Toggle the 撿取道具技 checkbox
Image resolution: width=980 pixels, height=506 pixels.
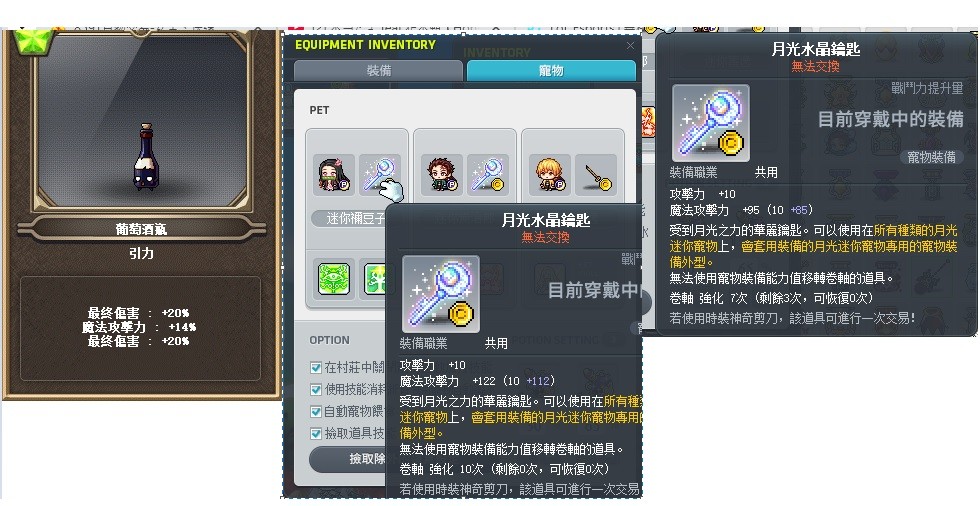[x=316, y=434]
